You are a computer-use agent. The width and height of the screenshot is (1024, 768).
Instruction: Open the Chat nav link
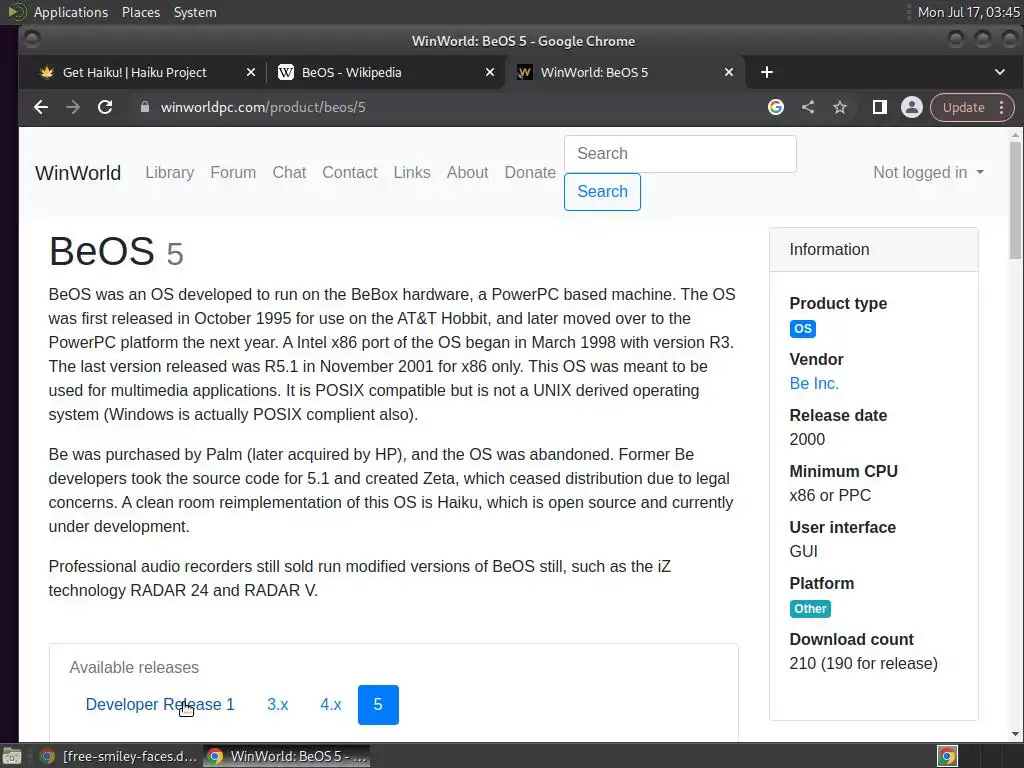289,172
